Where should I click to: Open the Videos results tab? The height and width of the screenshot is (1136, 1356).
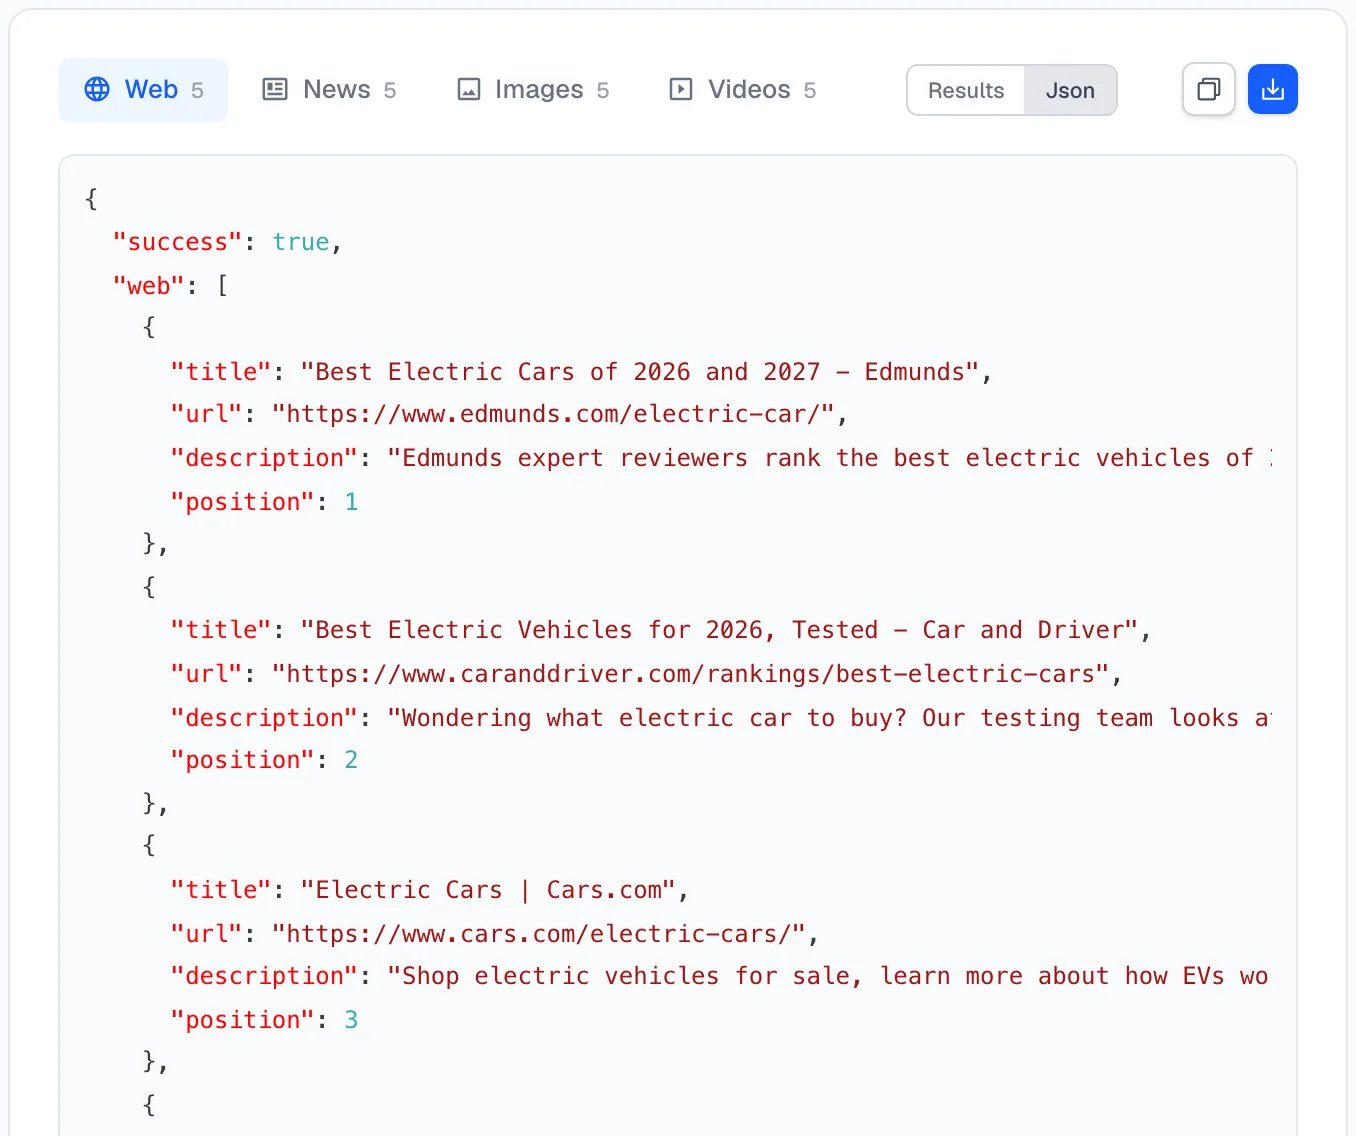pos(742,90)
